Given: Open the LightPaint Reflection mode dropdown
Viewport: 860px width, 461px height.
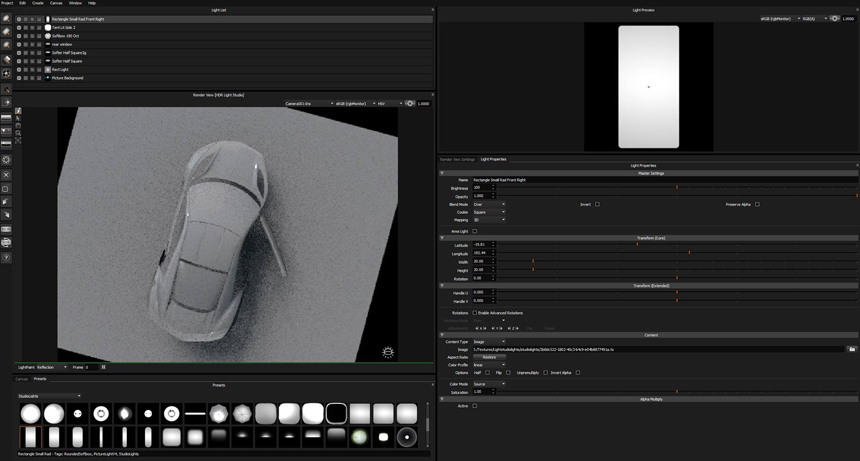Looking at the screenshot, I should coord(52,367).
